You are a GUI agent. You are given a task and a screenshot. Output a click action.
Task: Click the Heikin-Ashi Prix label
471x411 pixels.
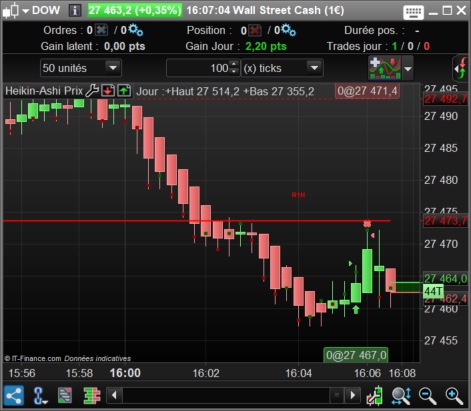point(44,91)
